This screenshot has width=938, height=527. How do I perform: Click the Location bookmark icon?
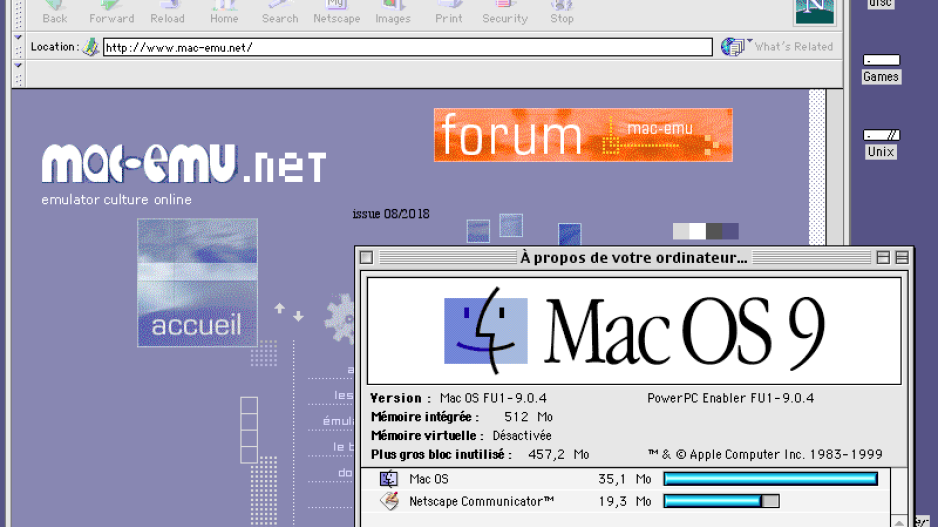pyautogui.click(x=90, y=47)
